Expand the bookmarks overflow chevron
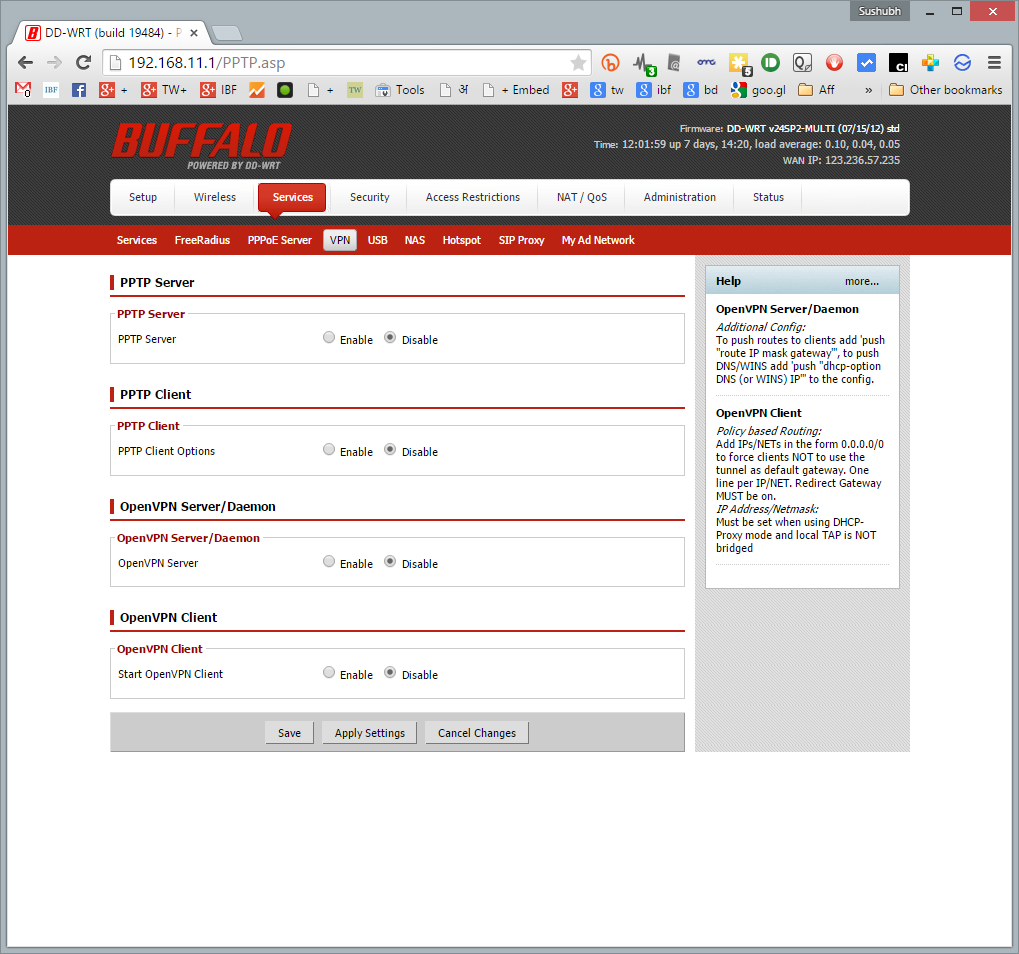Viewport: 1019px width, 954px height. click(x=868, y=90)
